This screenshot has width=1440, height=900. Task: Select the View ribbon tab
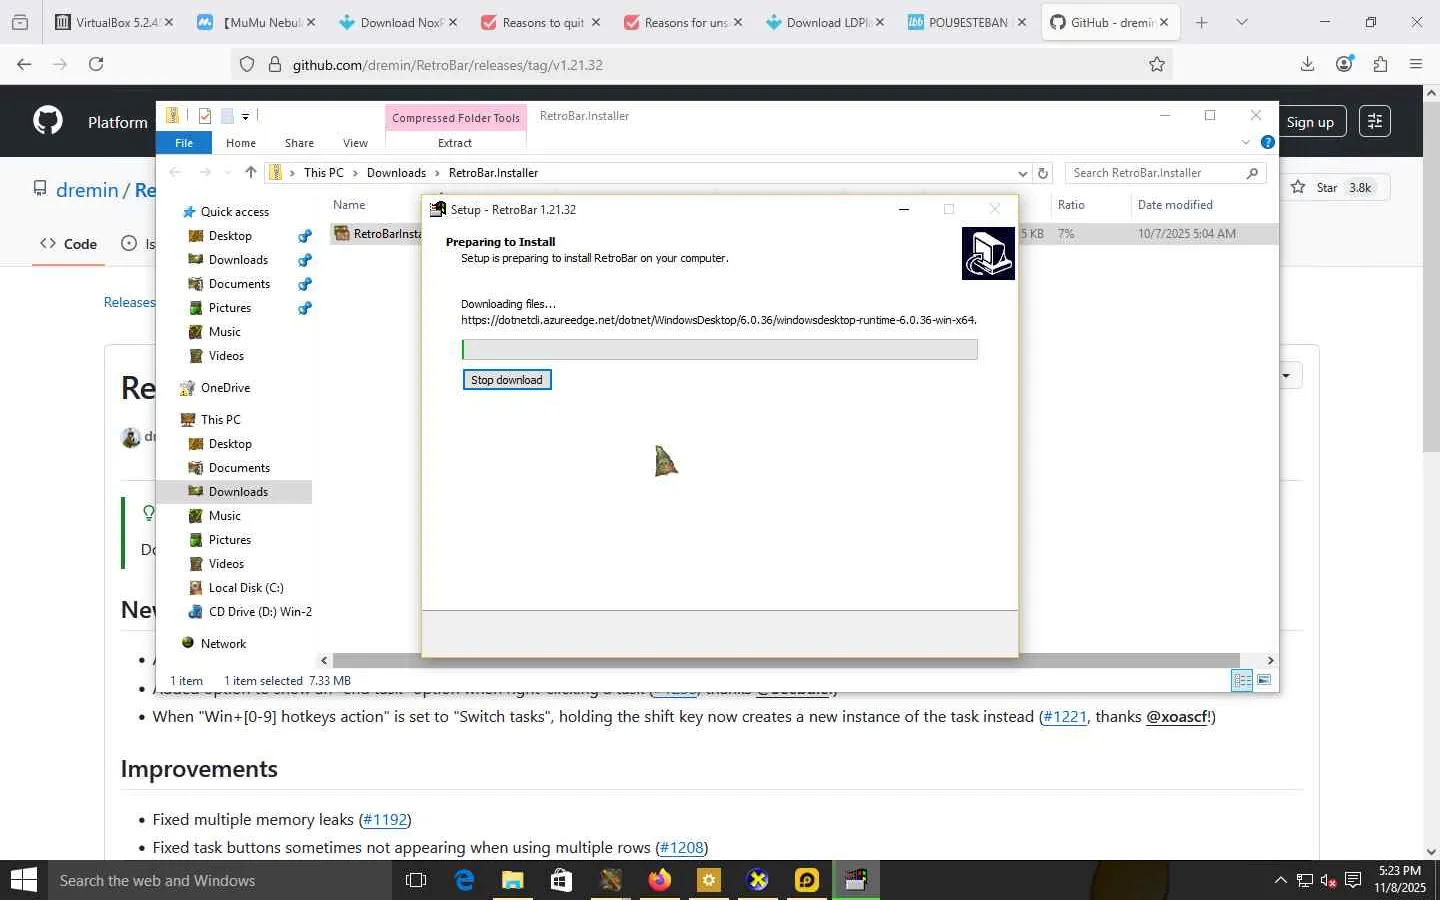355,143
